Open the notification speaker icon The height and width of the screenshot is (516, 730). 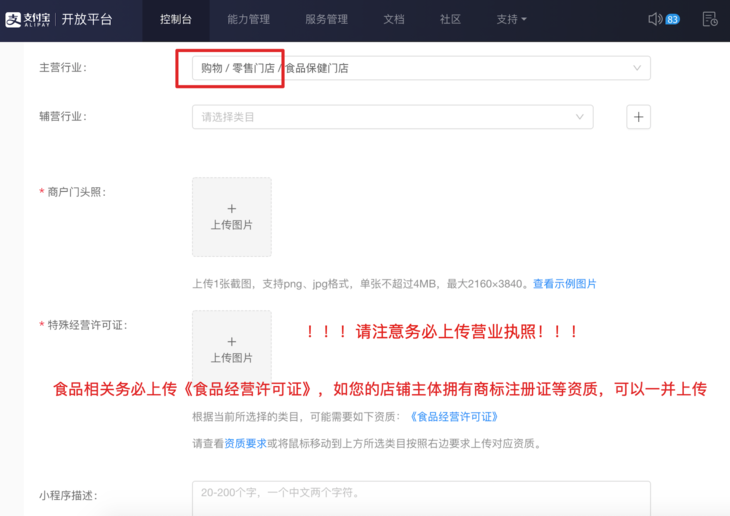[x=655, y=19]
